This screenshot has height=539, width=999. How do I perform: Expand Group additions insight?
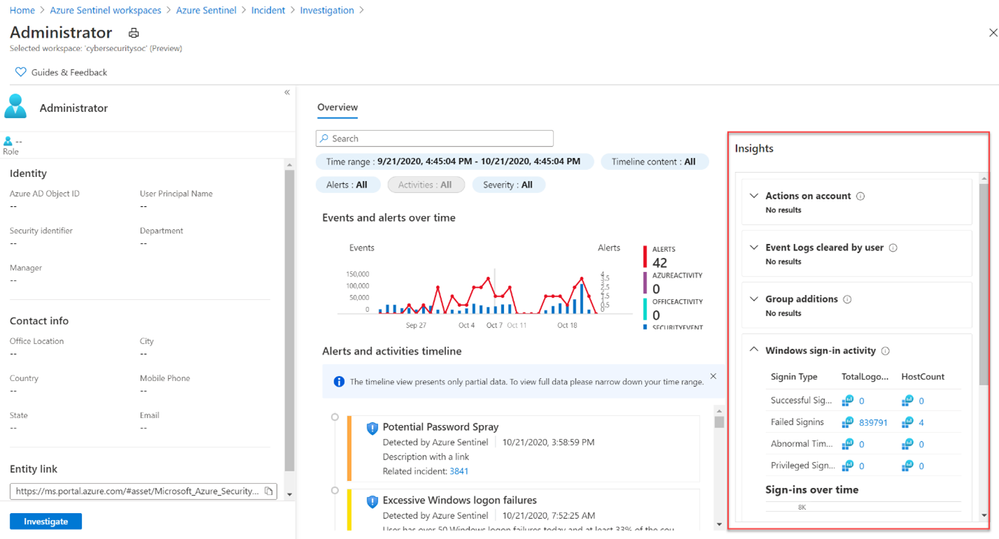point(754,299)
